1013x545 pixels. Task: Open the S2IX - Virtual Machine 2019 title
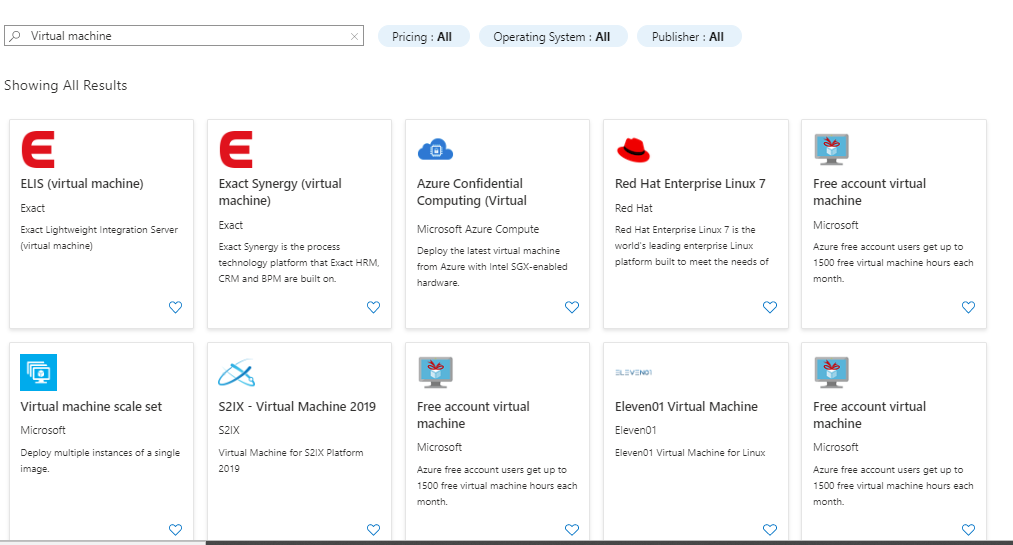tap(297, 407)
